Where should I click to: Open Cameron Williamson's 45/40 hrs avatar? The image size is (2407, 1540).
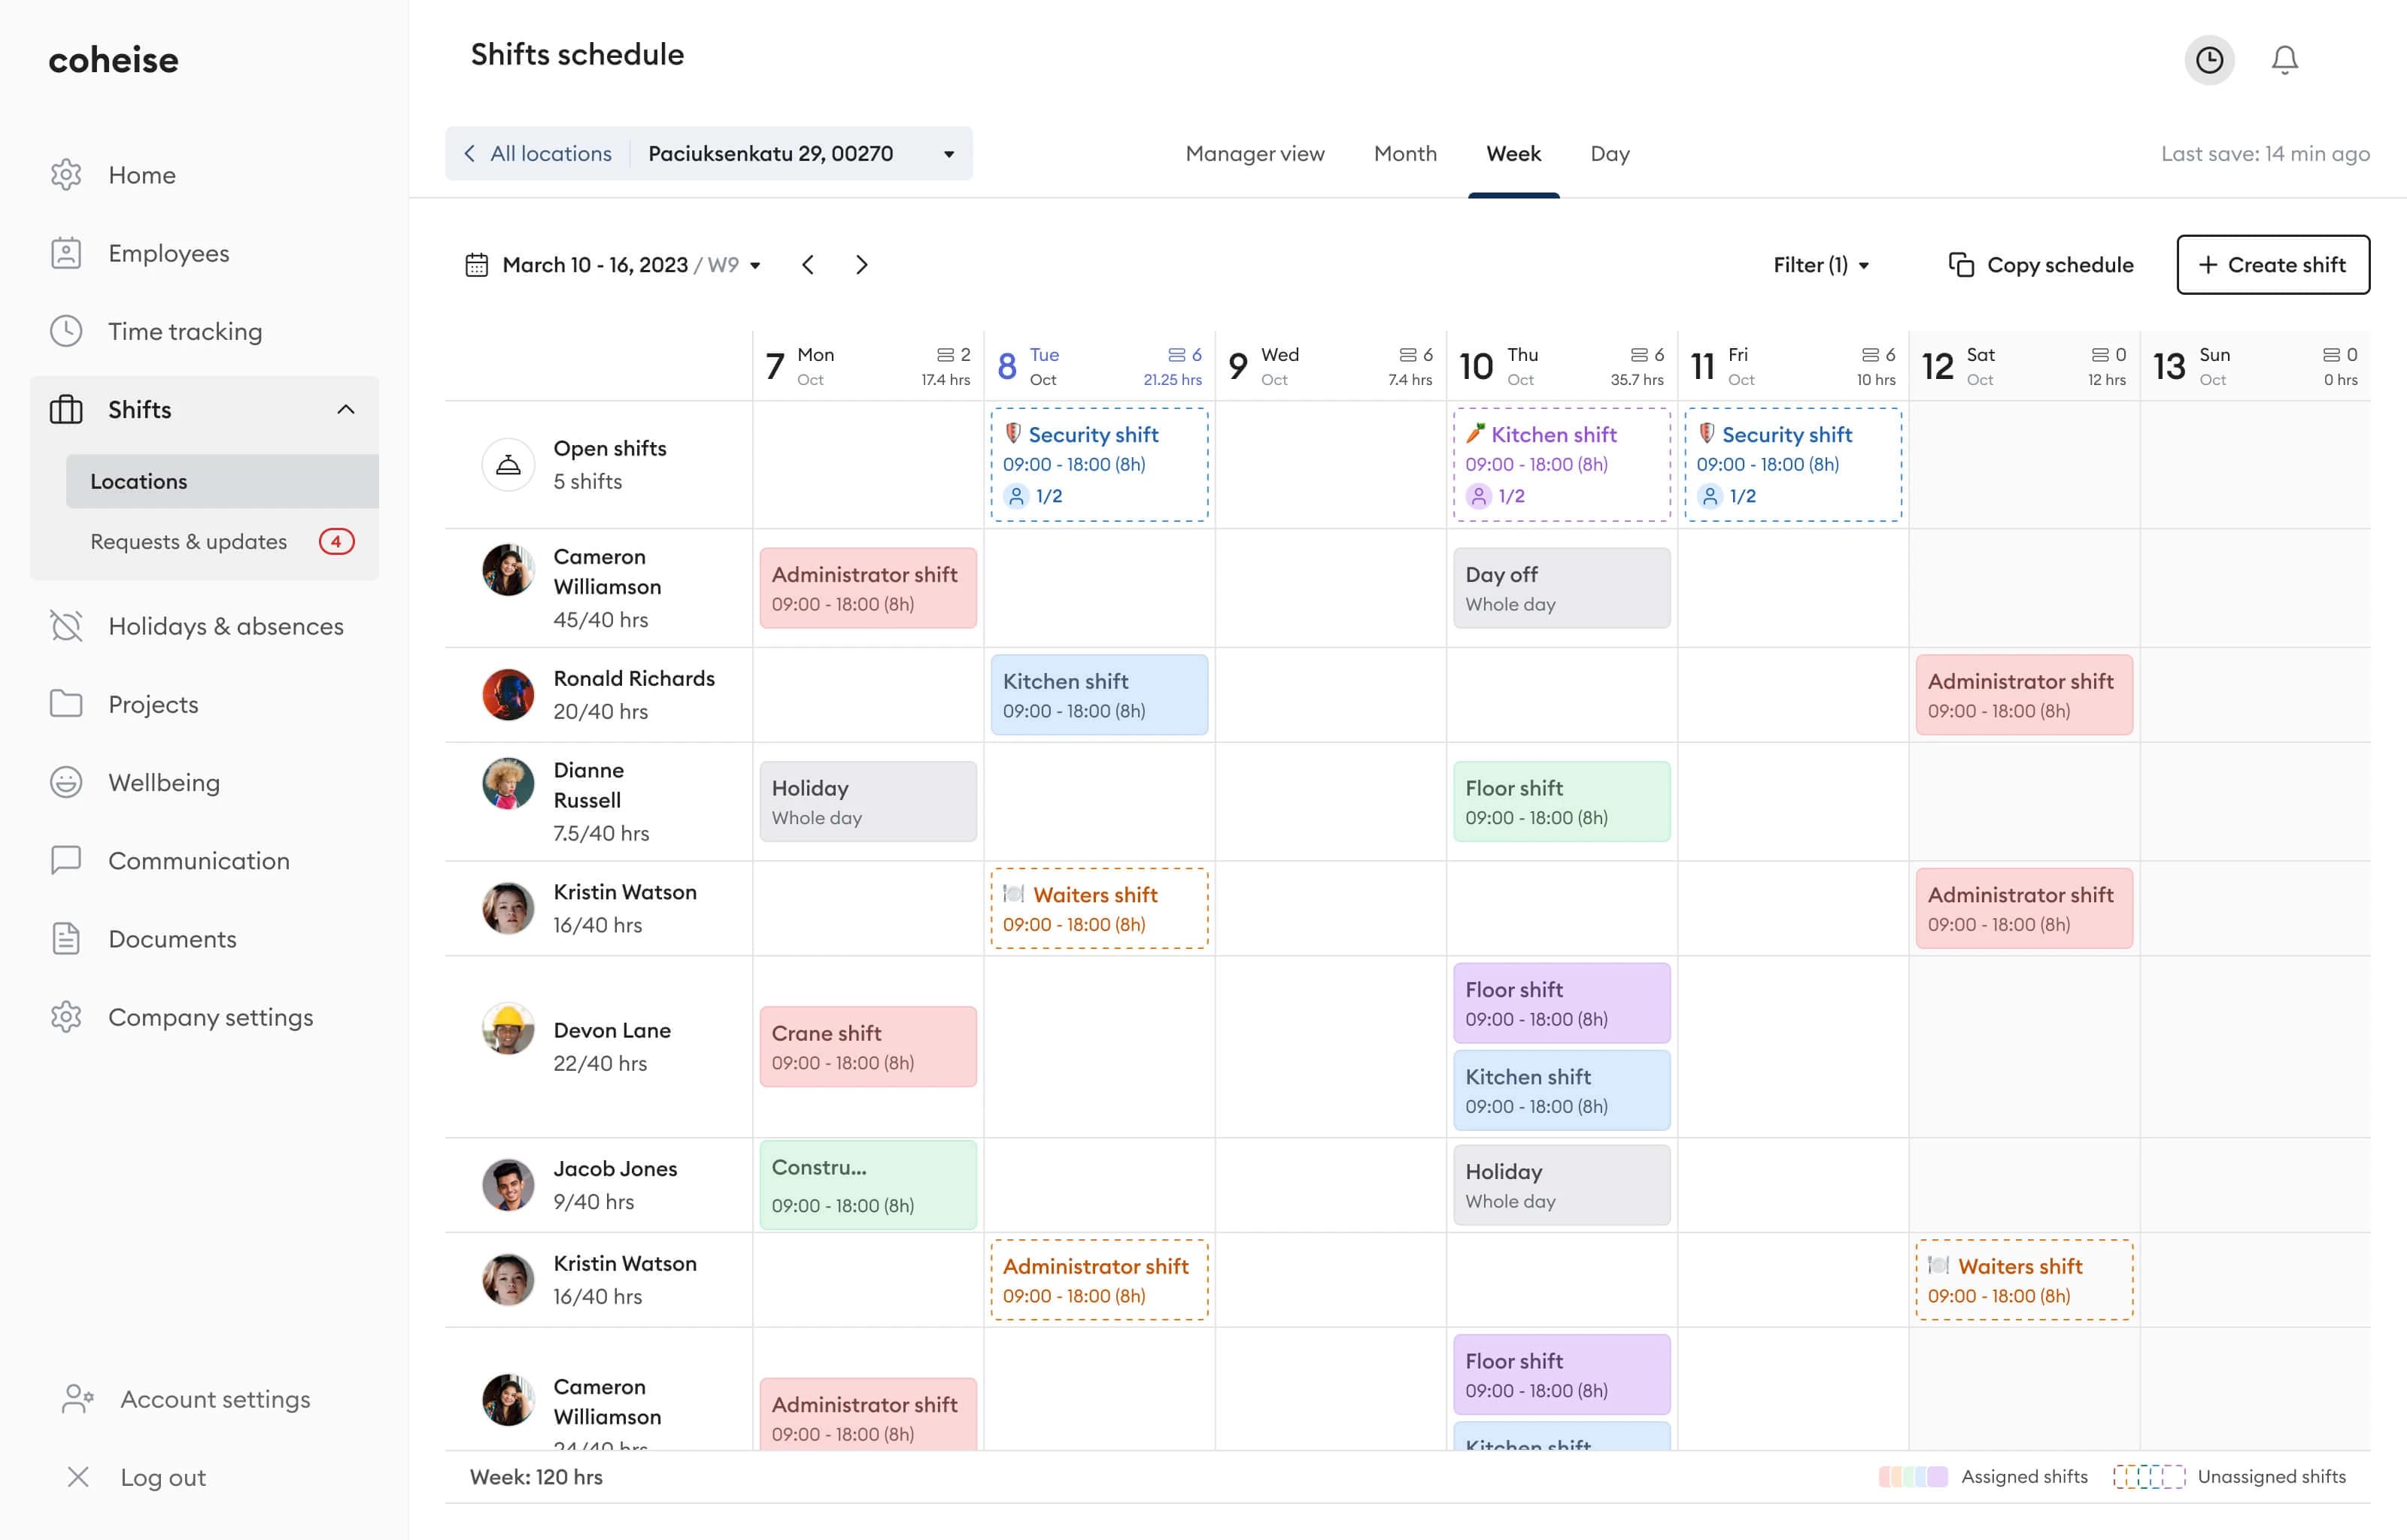pos(508,570)
